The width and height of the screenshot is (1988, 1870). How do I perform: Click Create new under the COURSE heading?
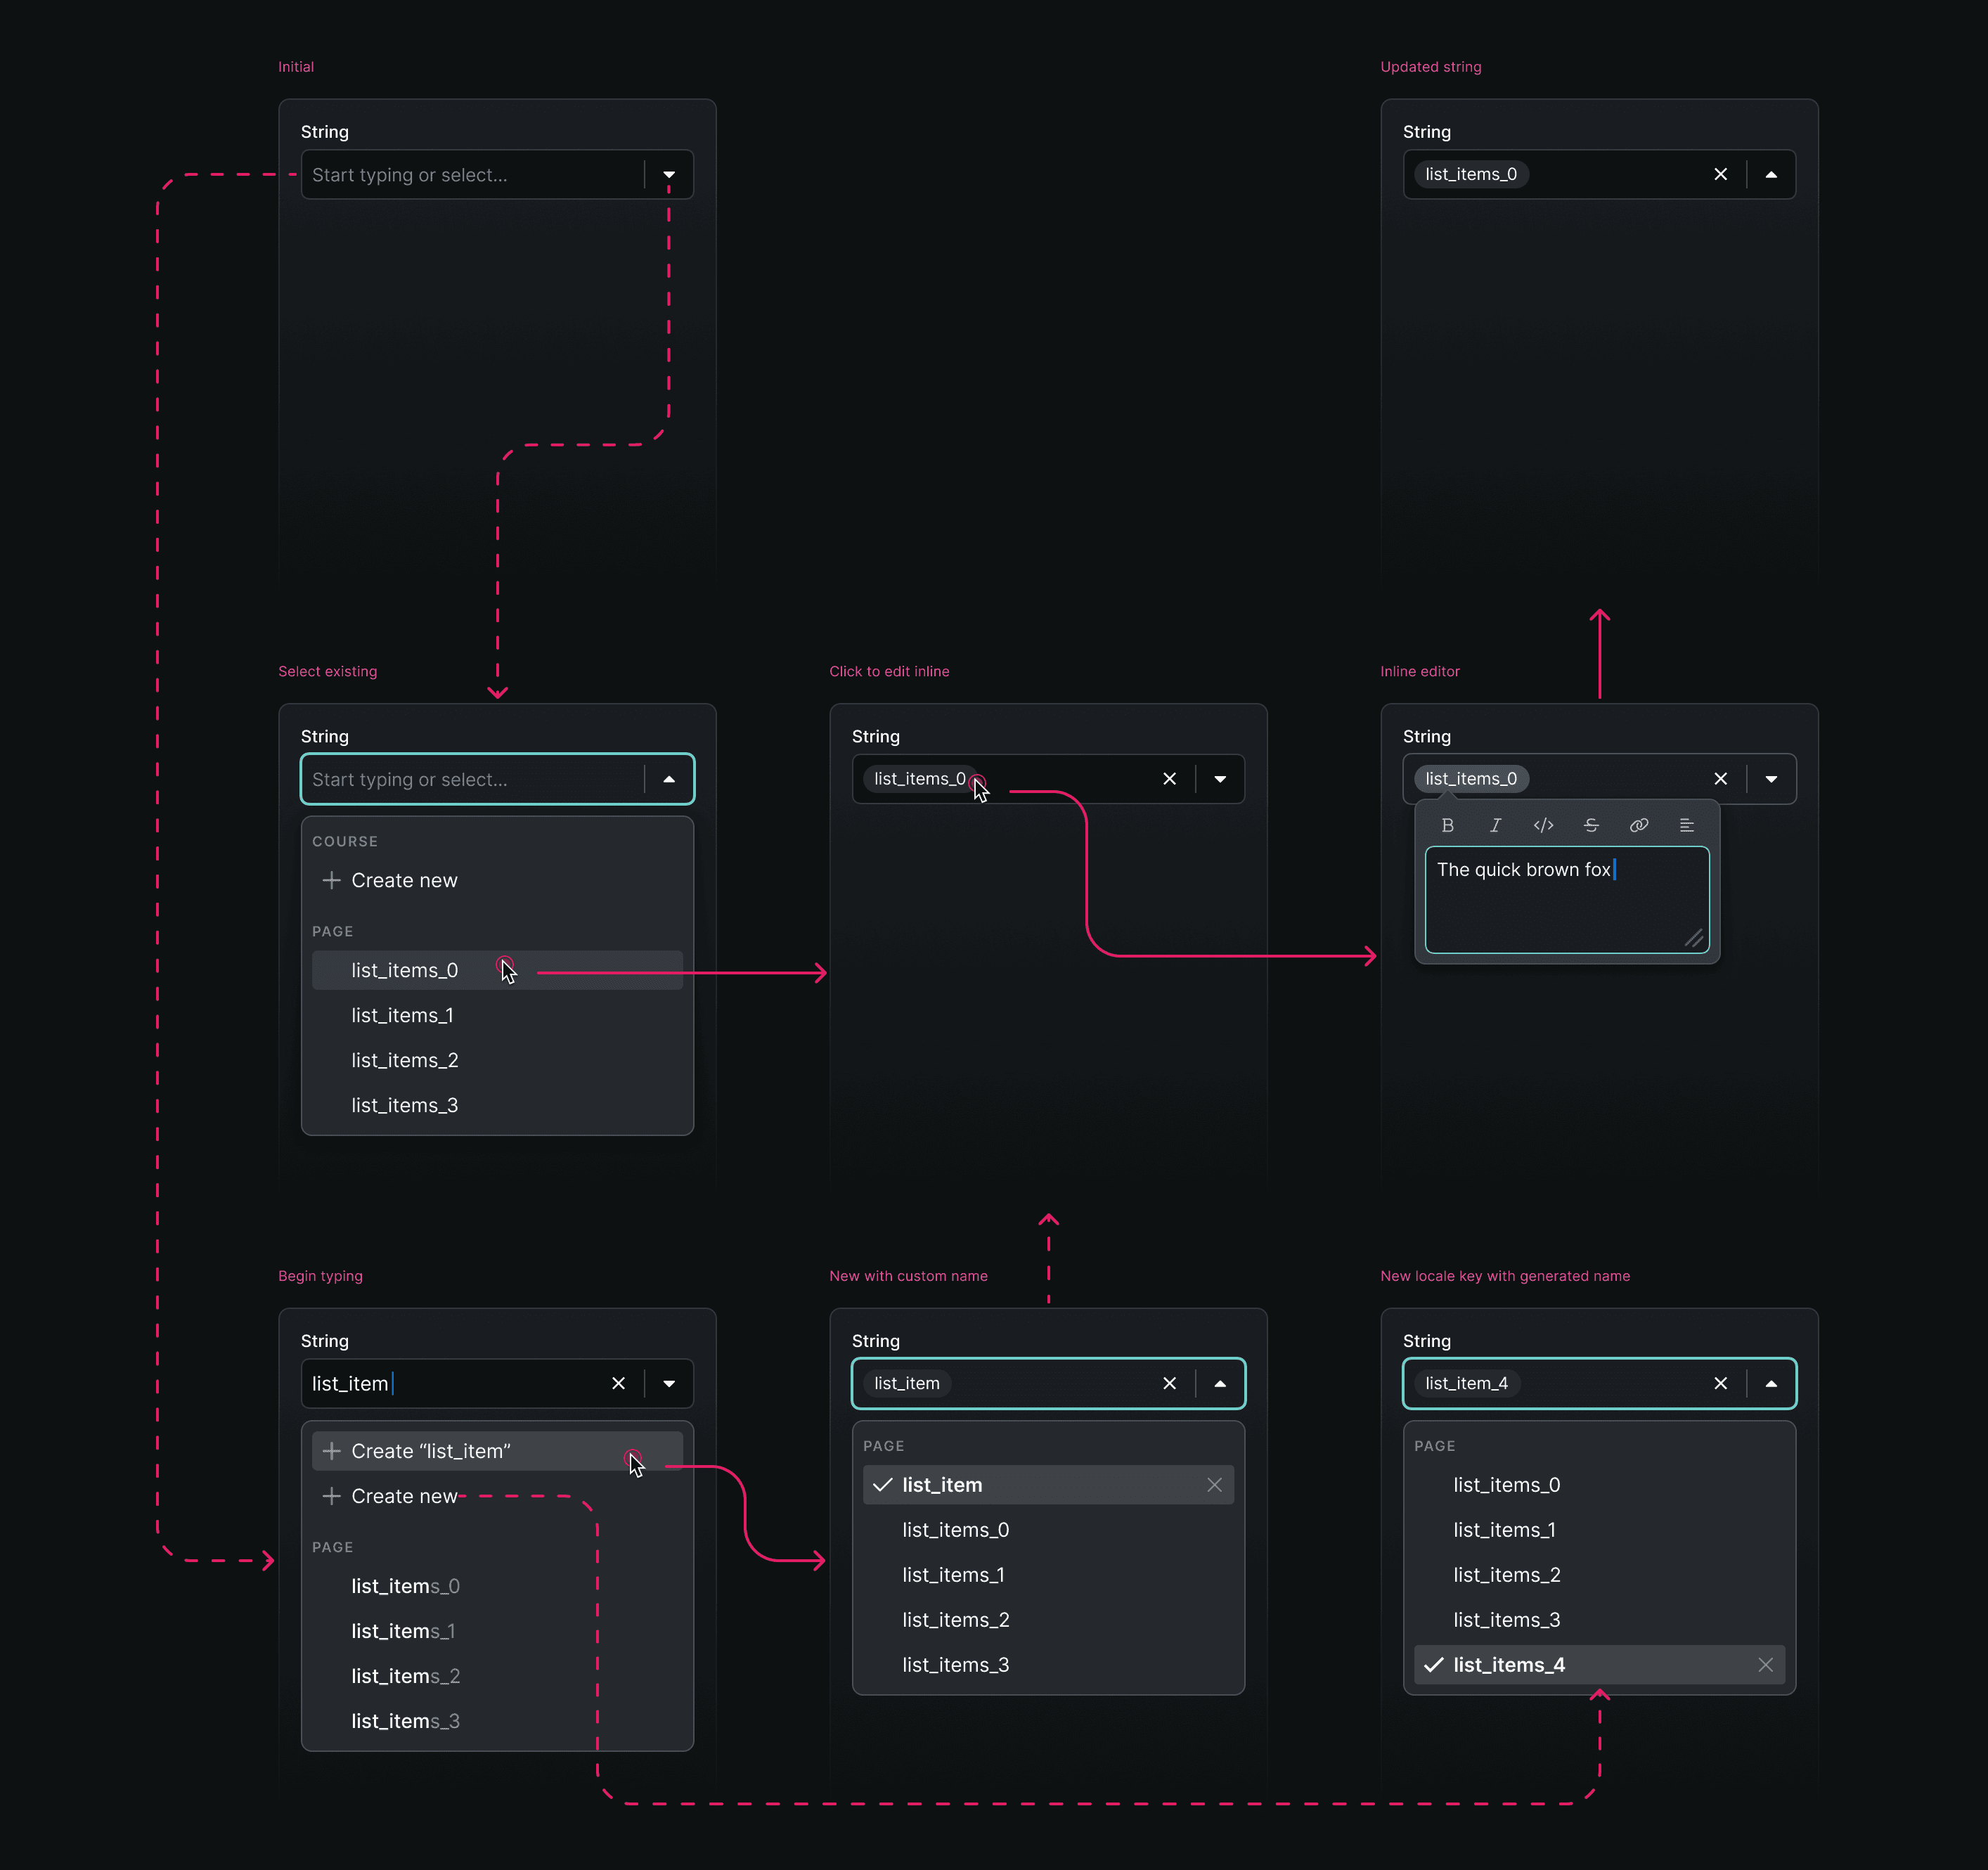(497, 880)
